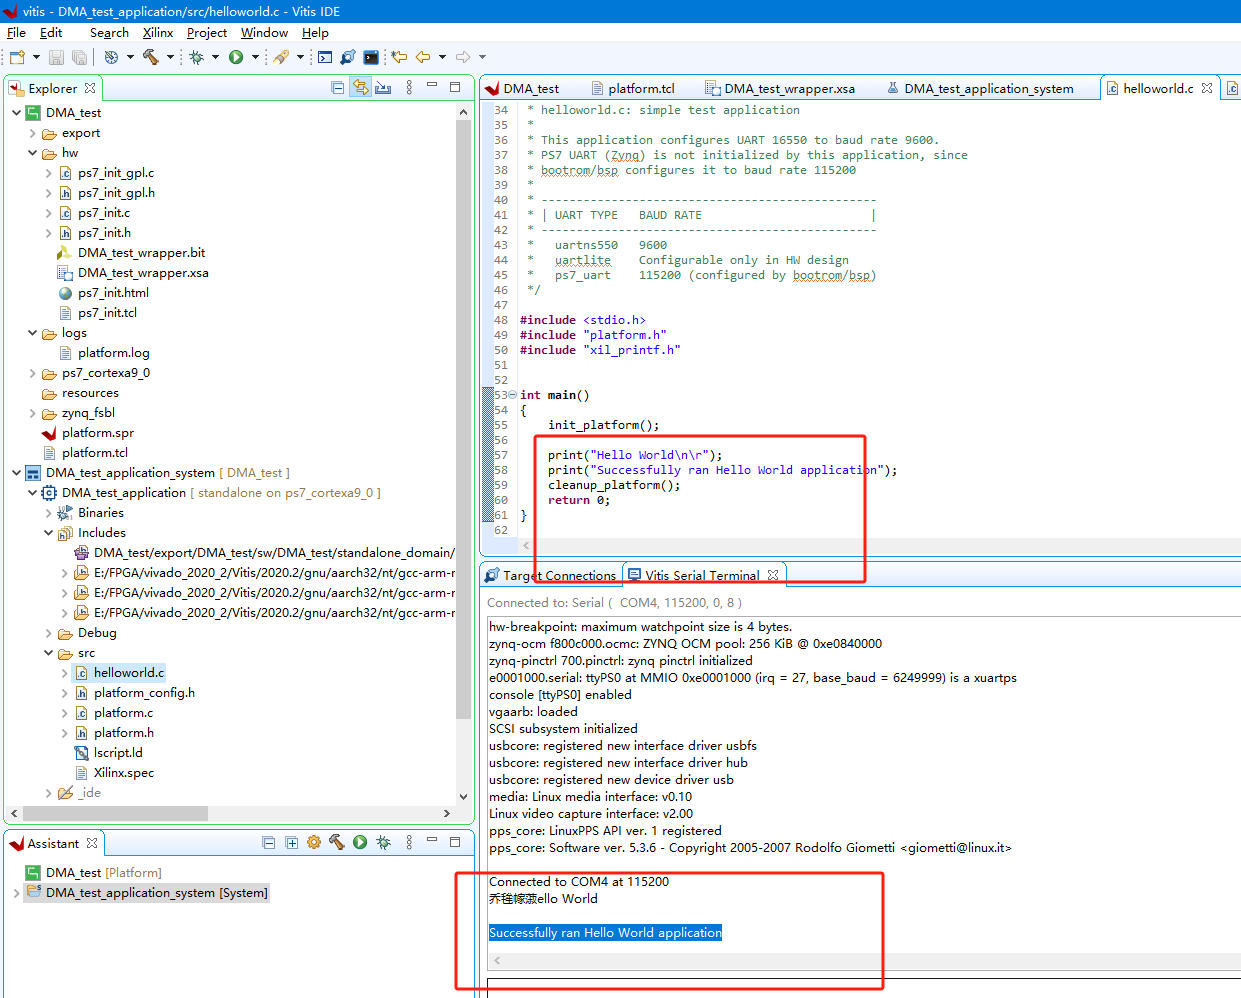Click the hammer Build icon in Assistant panel
1241x998 pixels.
coord(337,843)
